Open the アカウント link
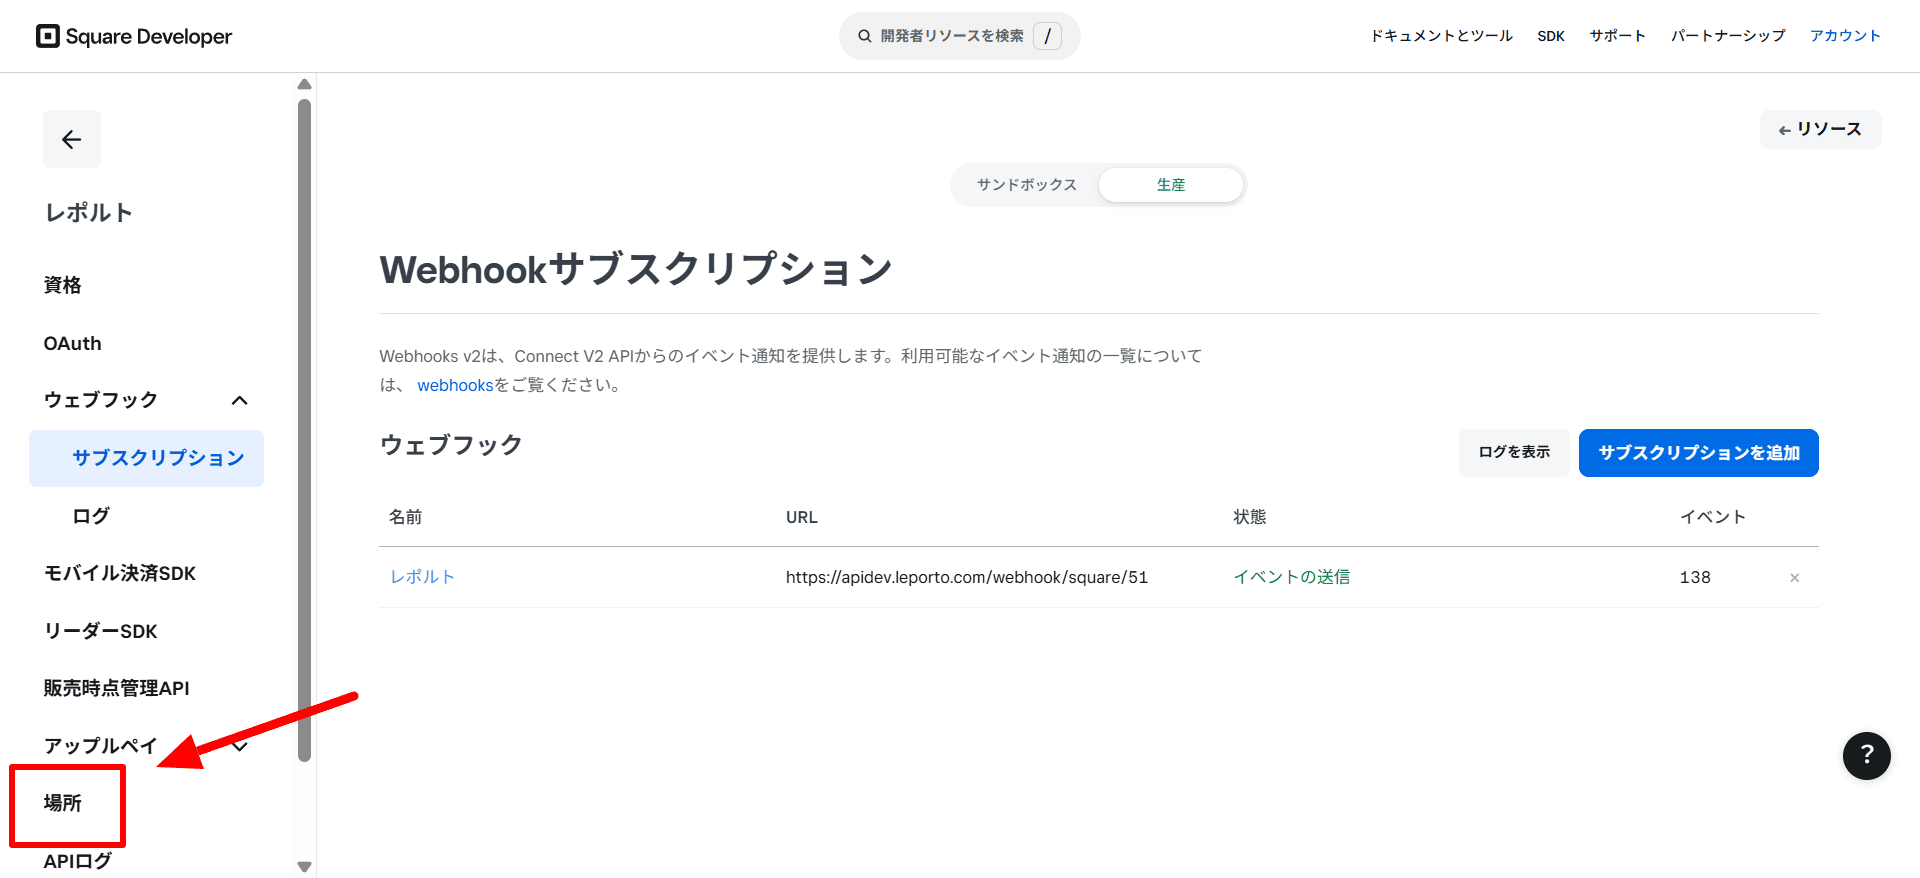1920x878 pixels. pos(1845,36)
